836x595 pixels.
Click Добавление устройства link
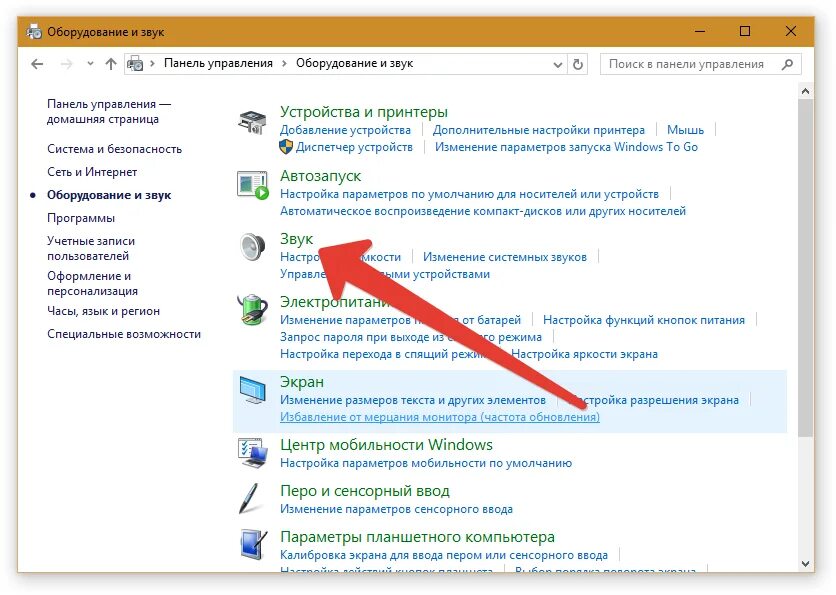pyautogui.click(x=345, y=130)
